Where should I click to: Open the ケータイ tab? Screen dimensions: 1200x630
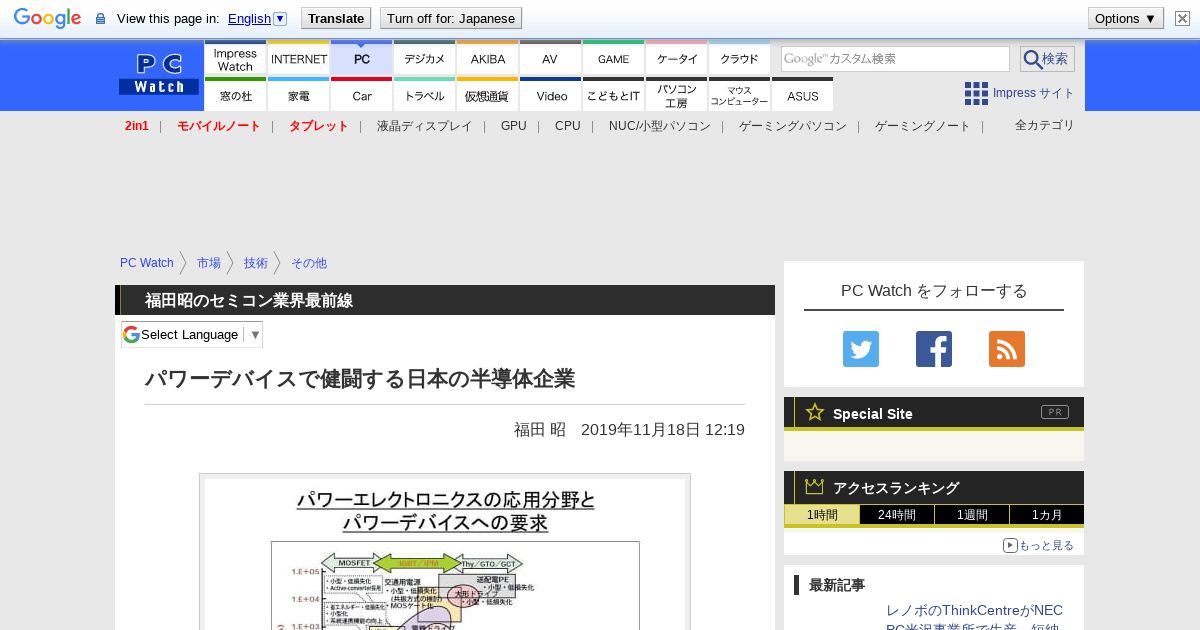tap(677, 58)
